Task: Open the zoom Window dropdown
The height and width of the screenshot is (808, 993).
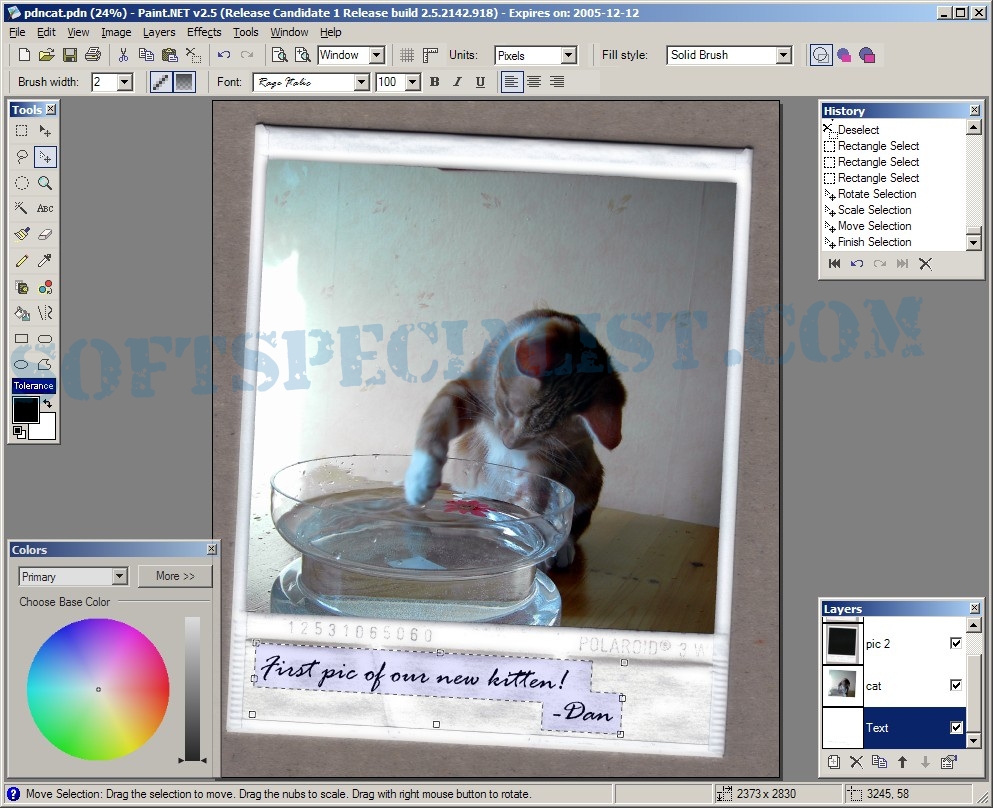Action: click(377, 55)
